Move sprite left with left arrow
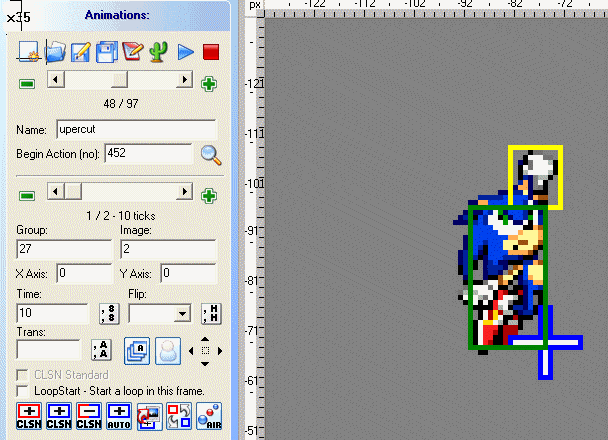 [x=191, y=351]
